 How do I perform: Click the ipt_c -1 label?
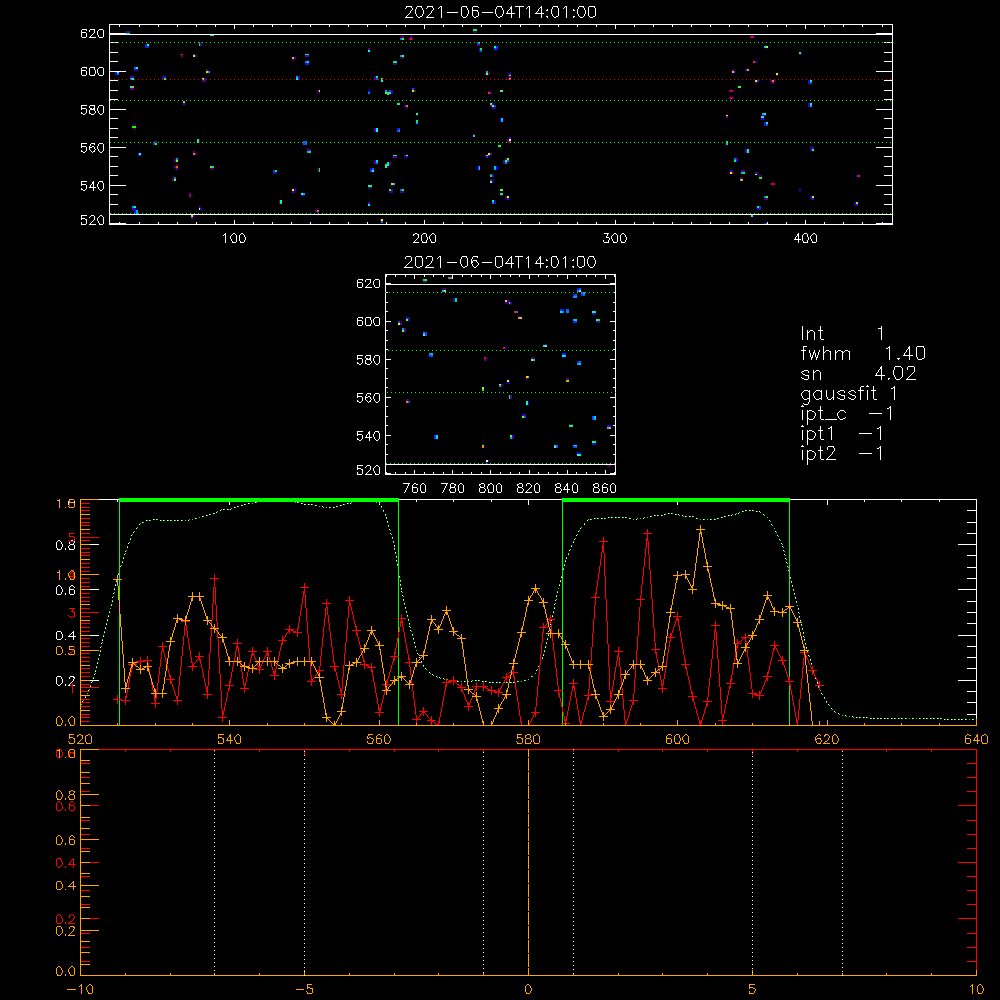847,414
